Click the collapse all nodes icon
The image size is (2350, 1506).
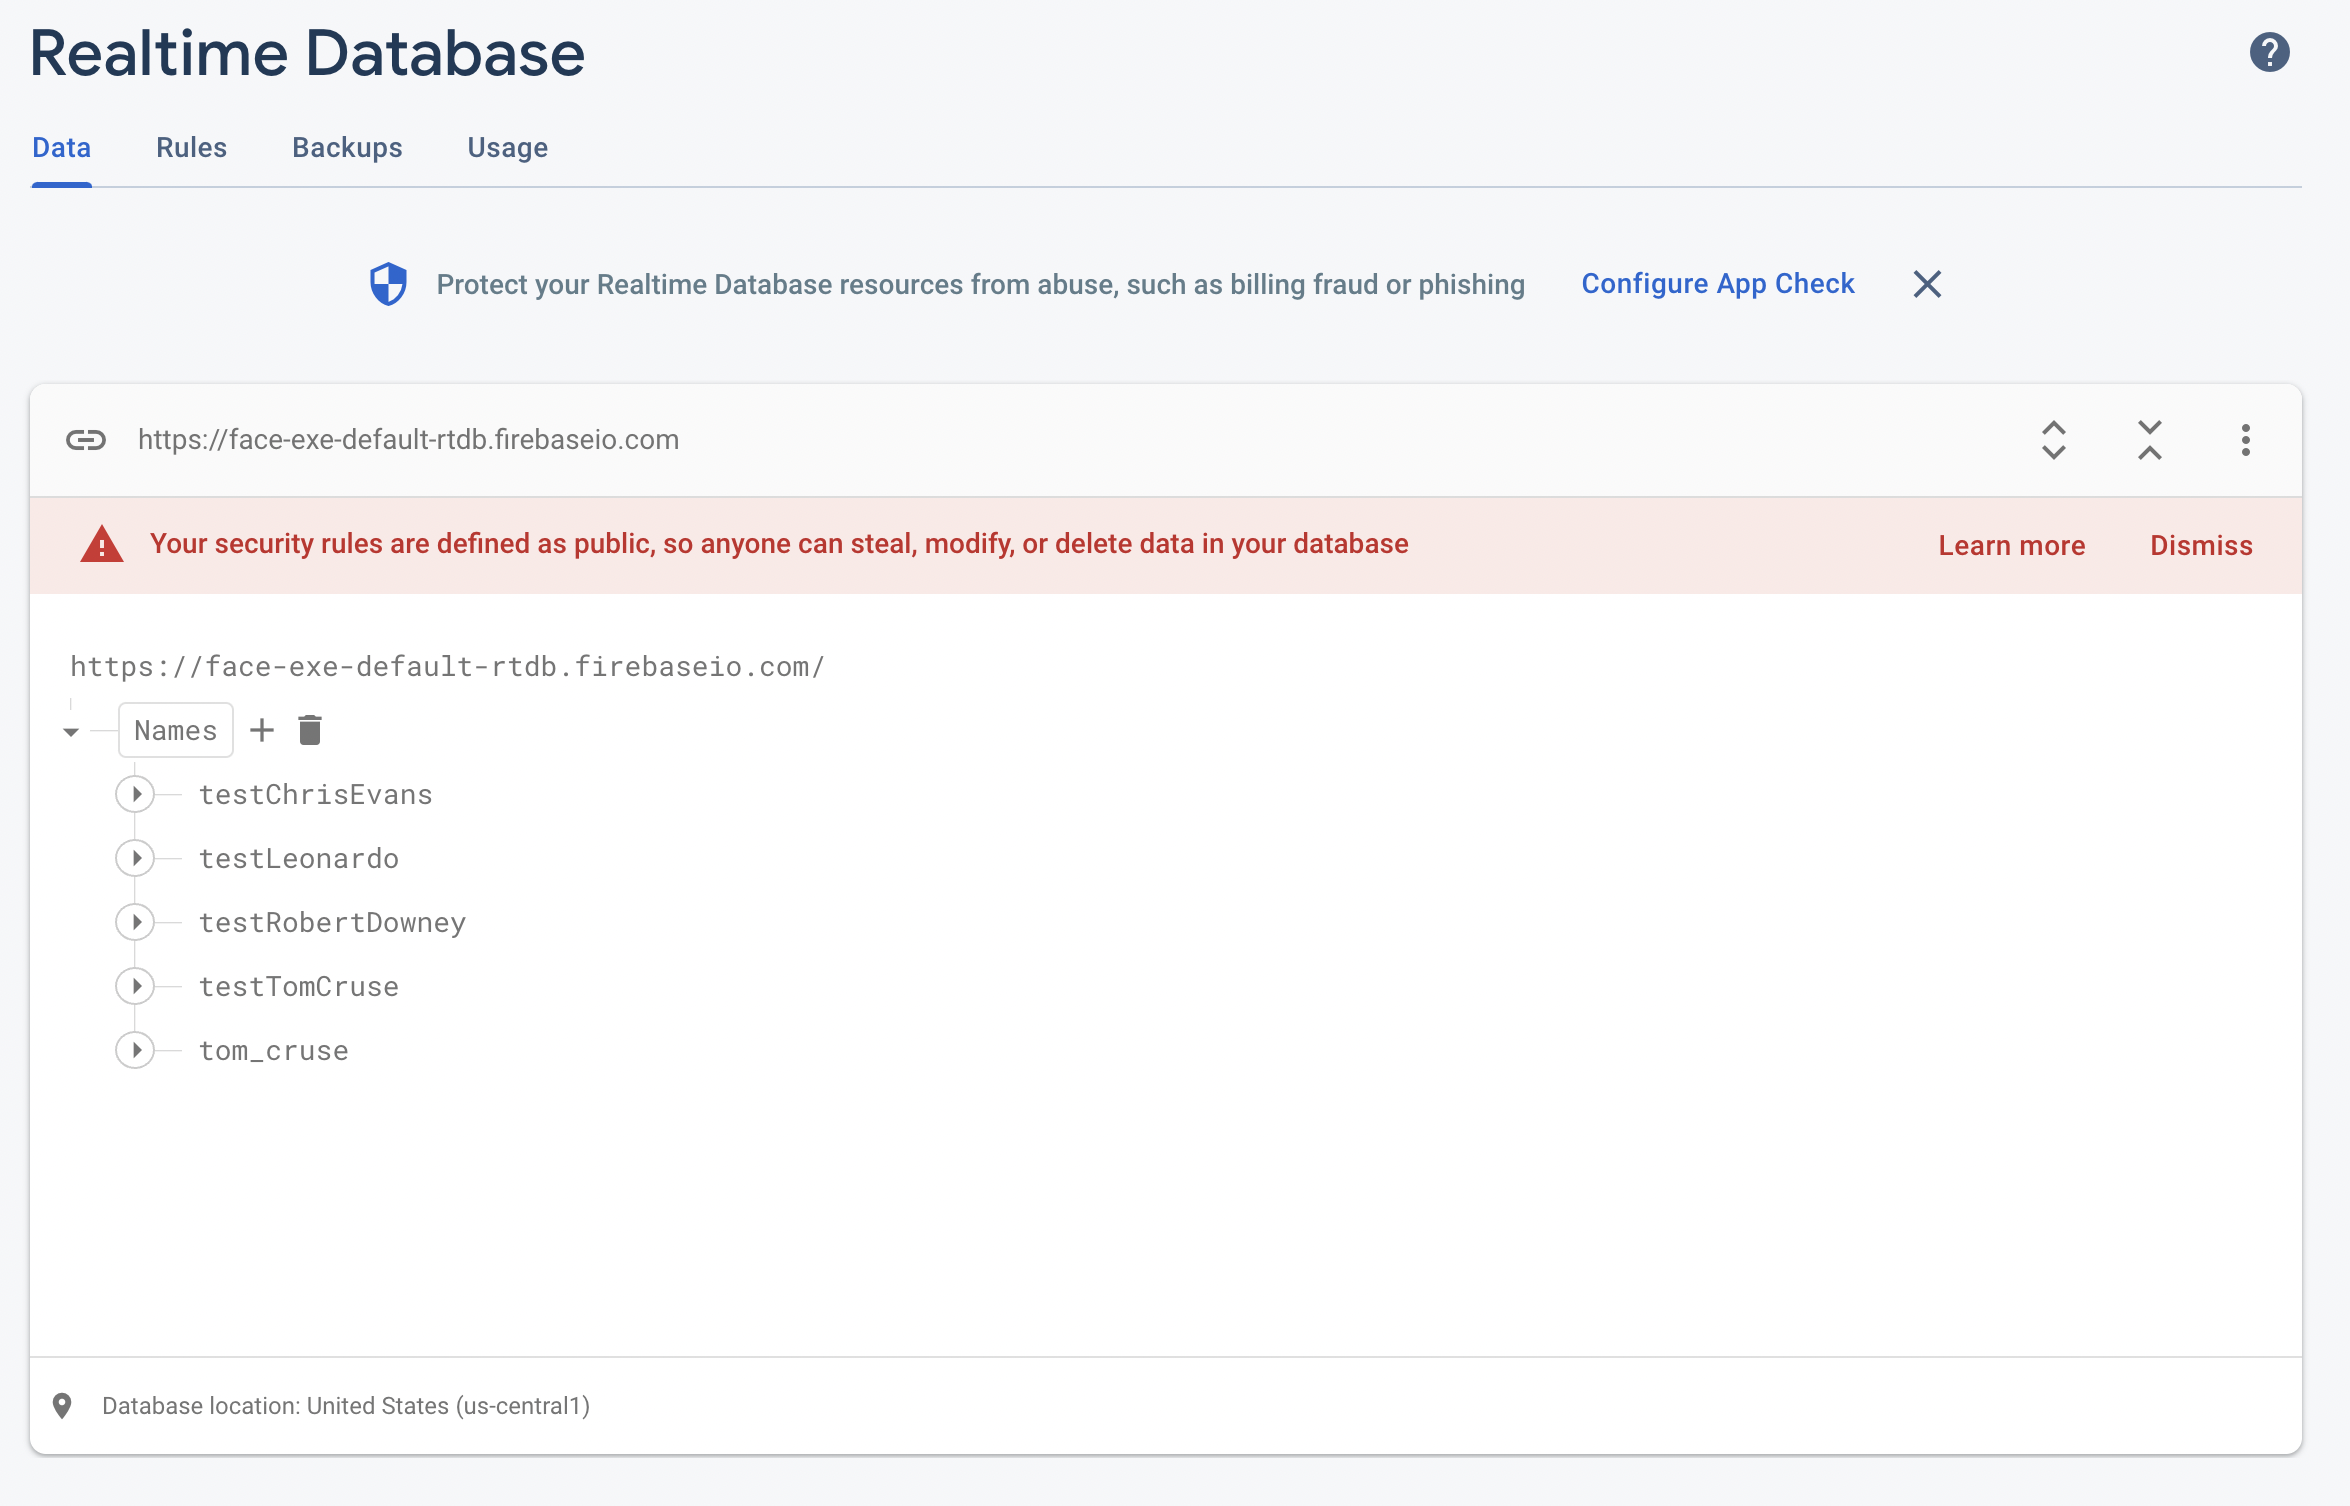[x=2149, y=439]
